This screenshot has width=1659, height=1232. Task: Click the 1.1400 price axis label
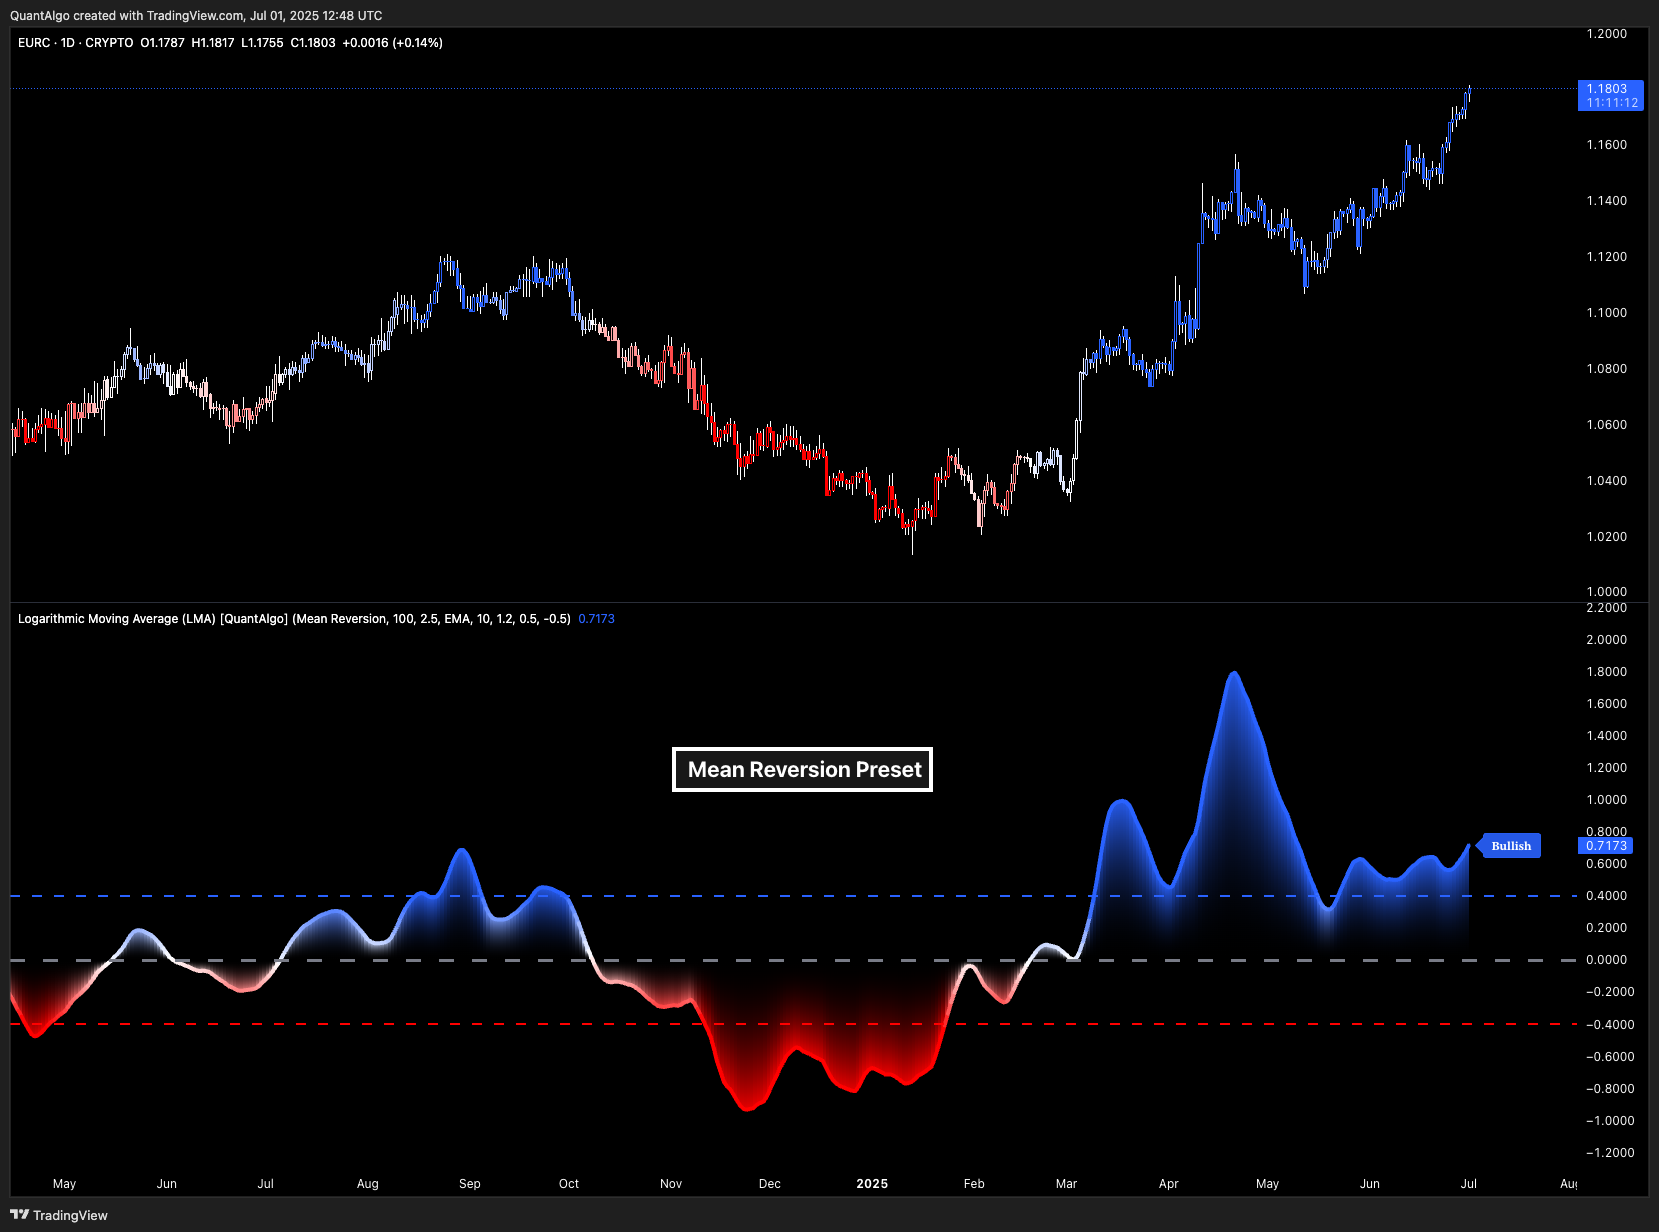(1606, 201)
